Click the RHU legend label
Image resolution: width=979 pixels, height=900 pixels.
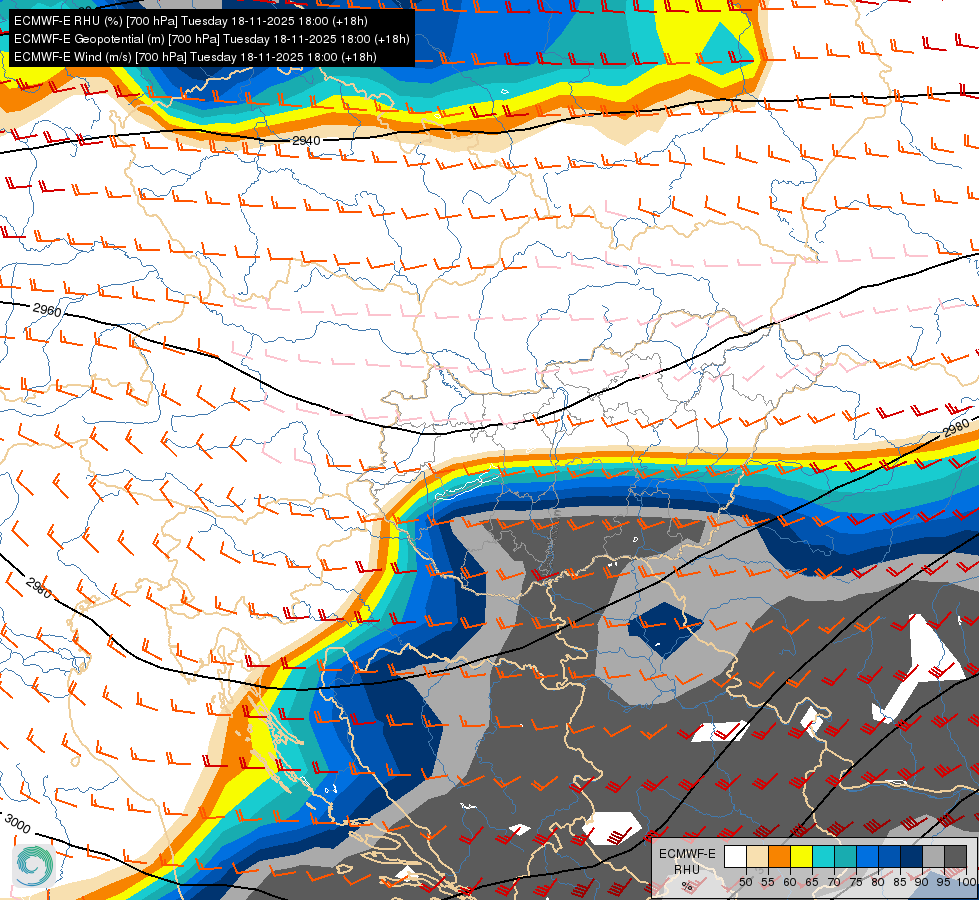pos(687,870)
